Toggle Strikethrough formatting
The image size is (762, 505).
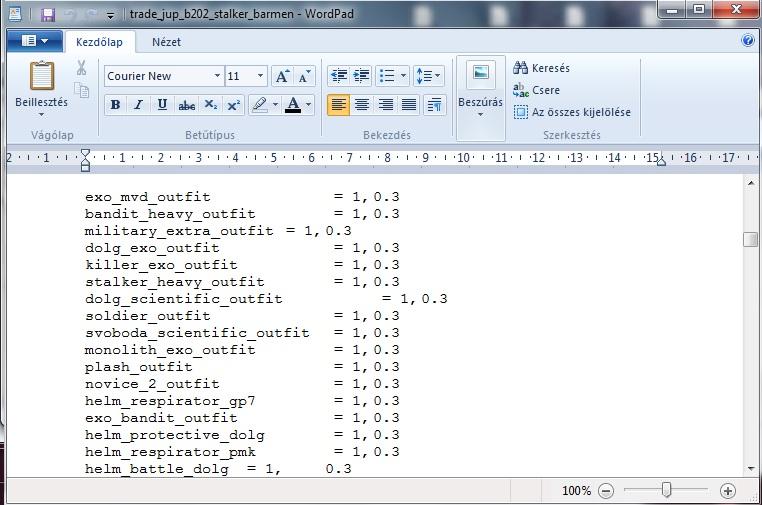pyautogui.click(x=187, y=104)
